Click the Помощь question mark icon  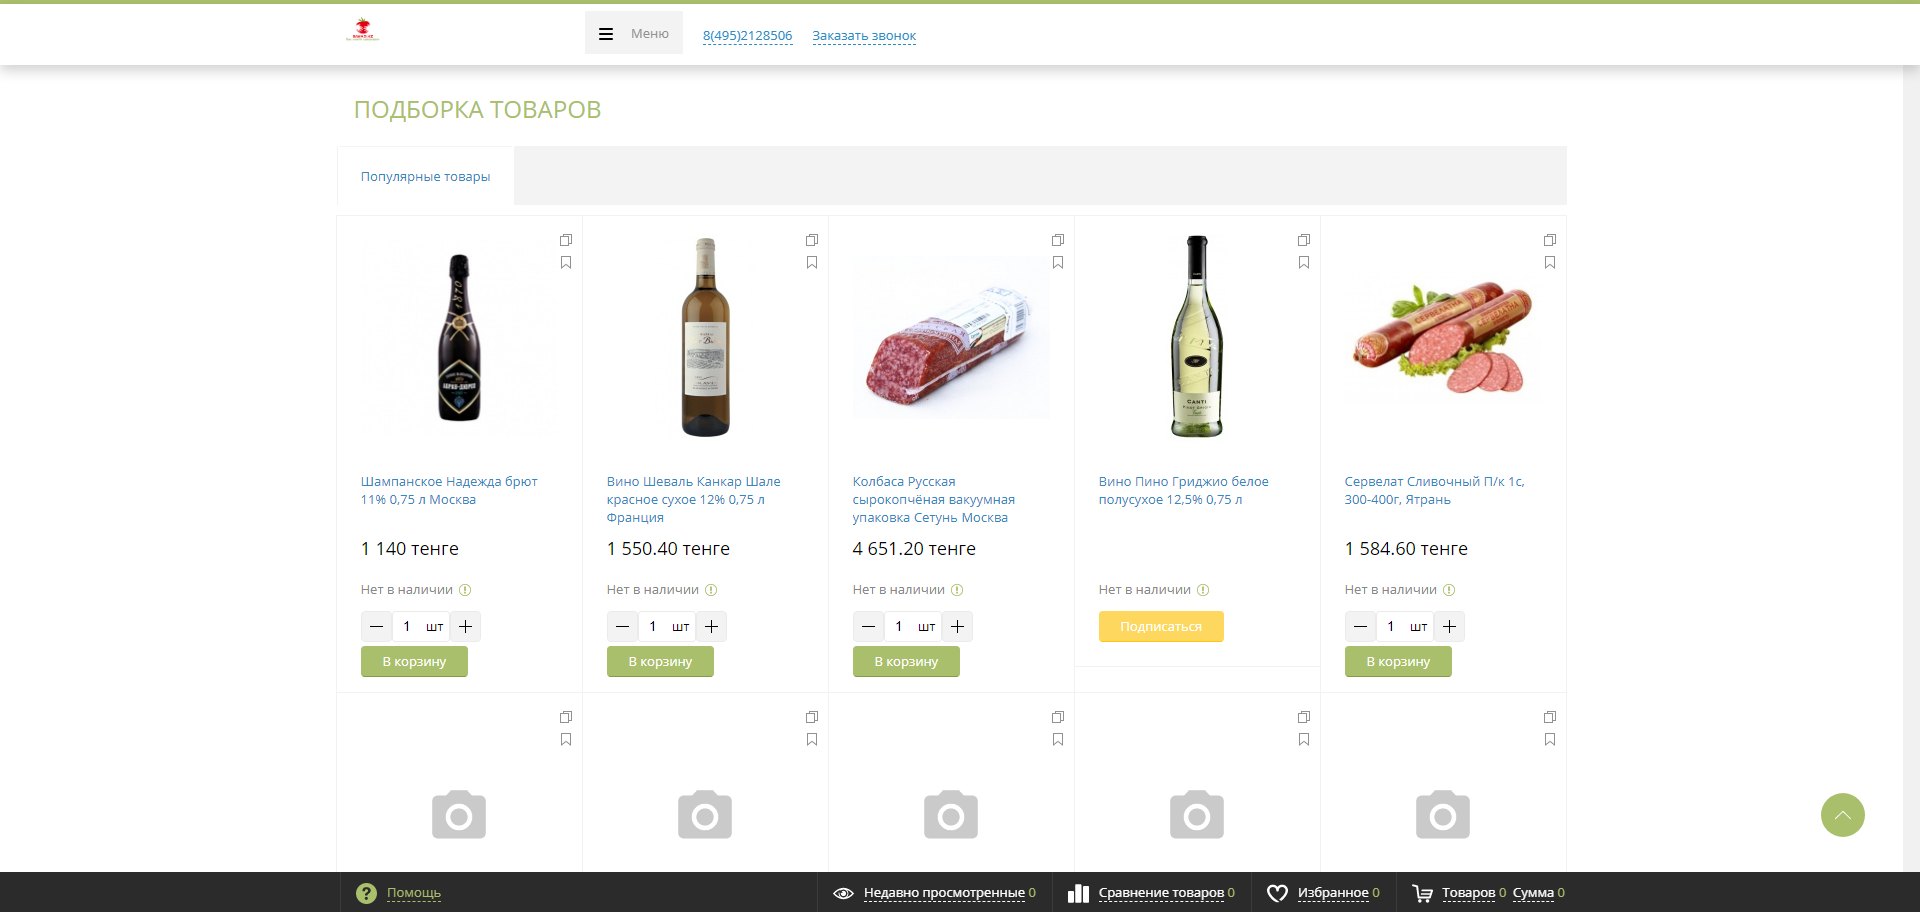point(366,893)
